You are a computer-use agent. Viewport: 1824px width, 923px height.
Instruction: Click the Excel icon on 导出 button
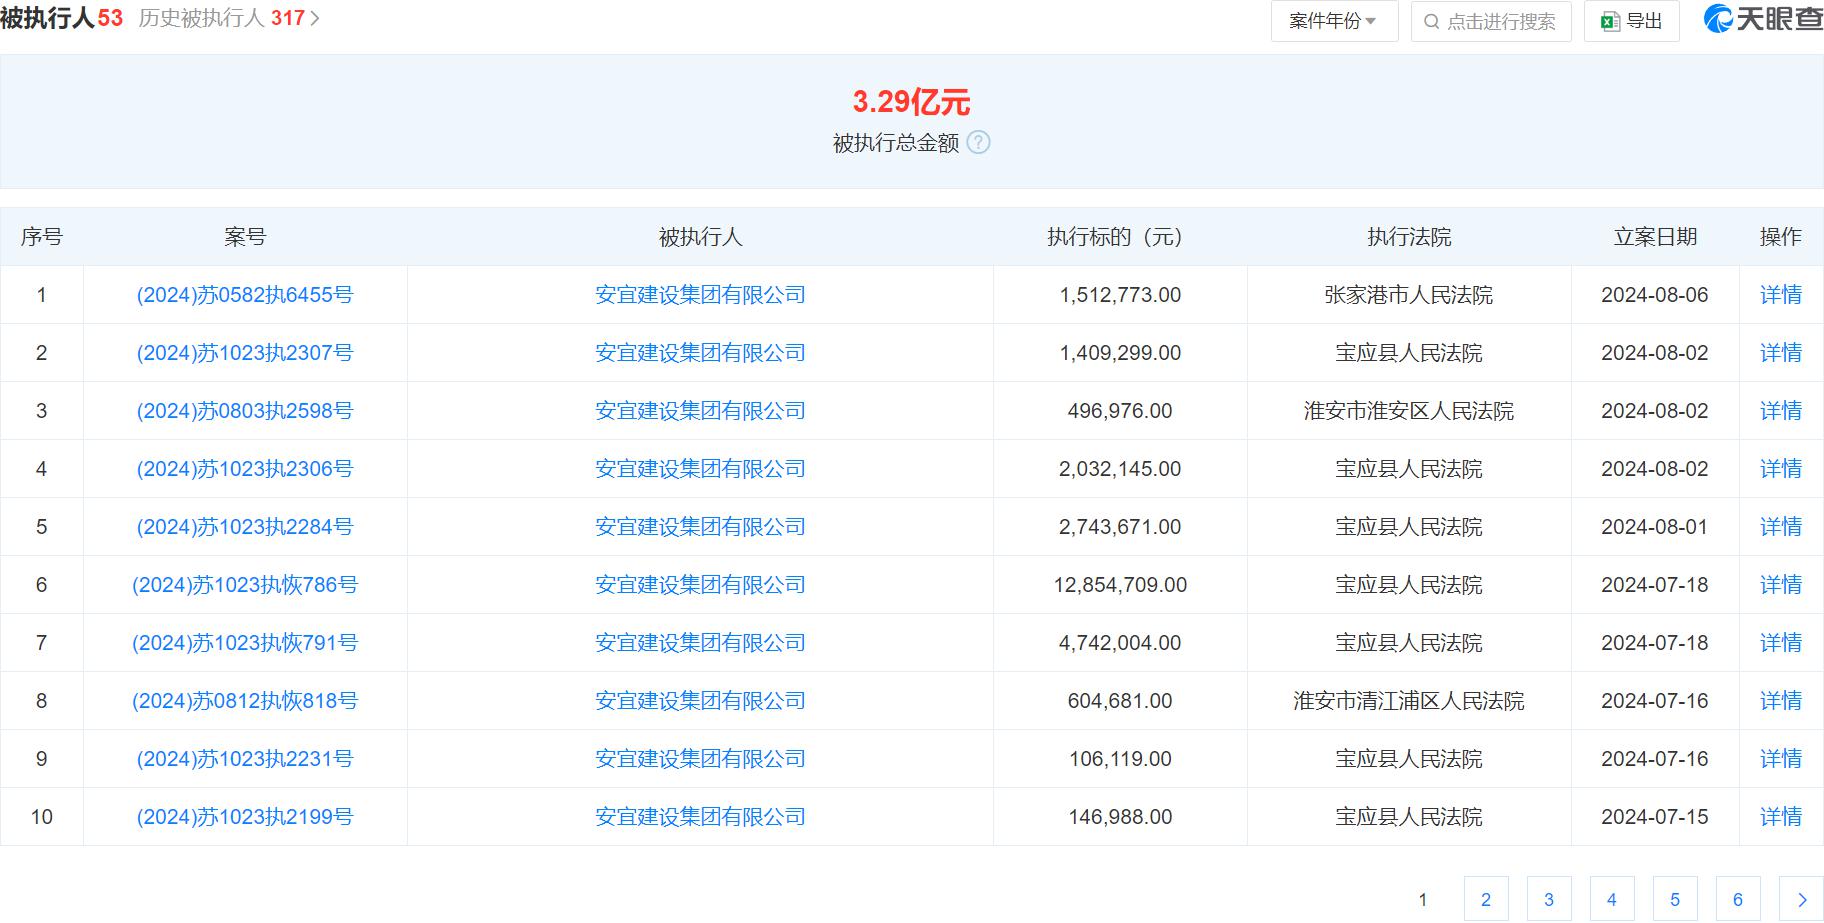(x=1609, y=21)
